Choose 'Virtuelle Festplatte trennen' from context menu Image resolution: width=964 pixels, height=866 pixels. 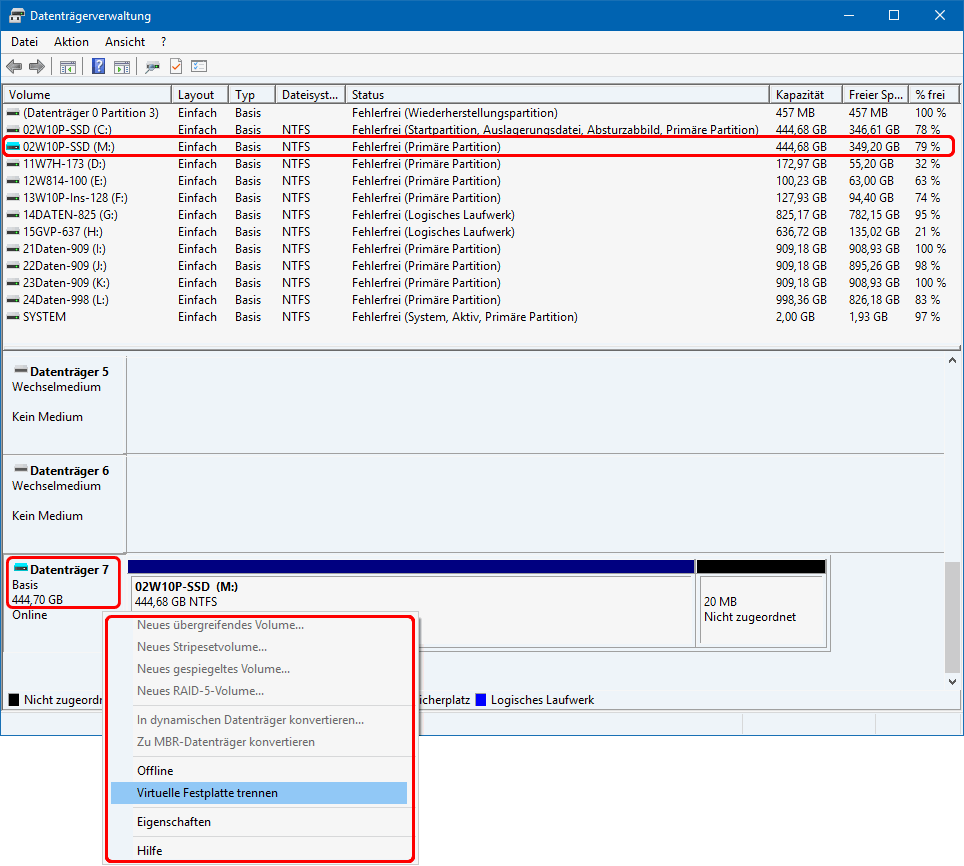pos(207,793)
